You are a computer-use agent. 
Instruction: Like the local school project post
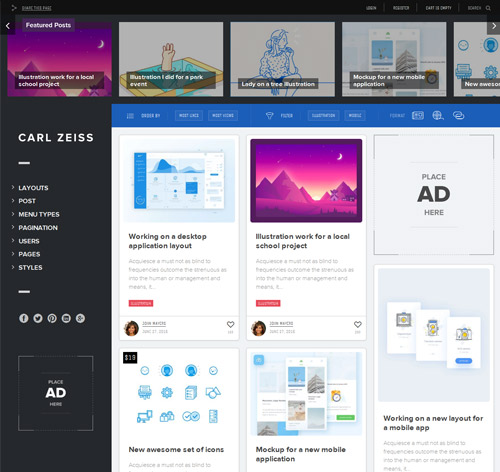[x=358, y=324]
